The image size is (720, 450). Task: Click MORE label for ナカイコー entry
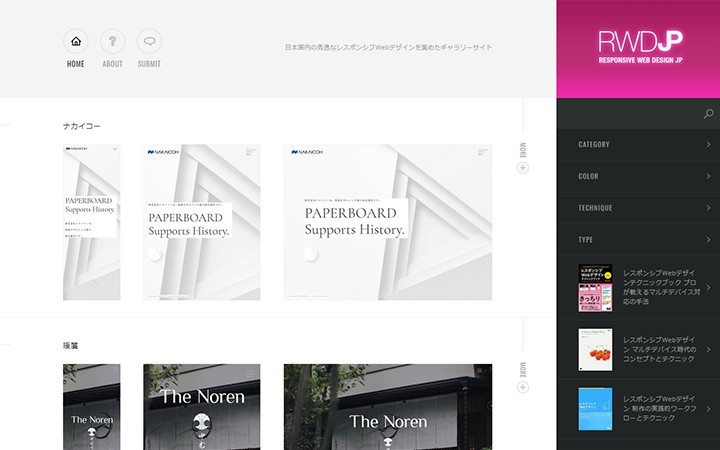coord(523,150)
